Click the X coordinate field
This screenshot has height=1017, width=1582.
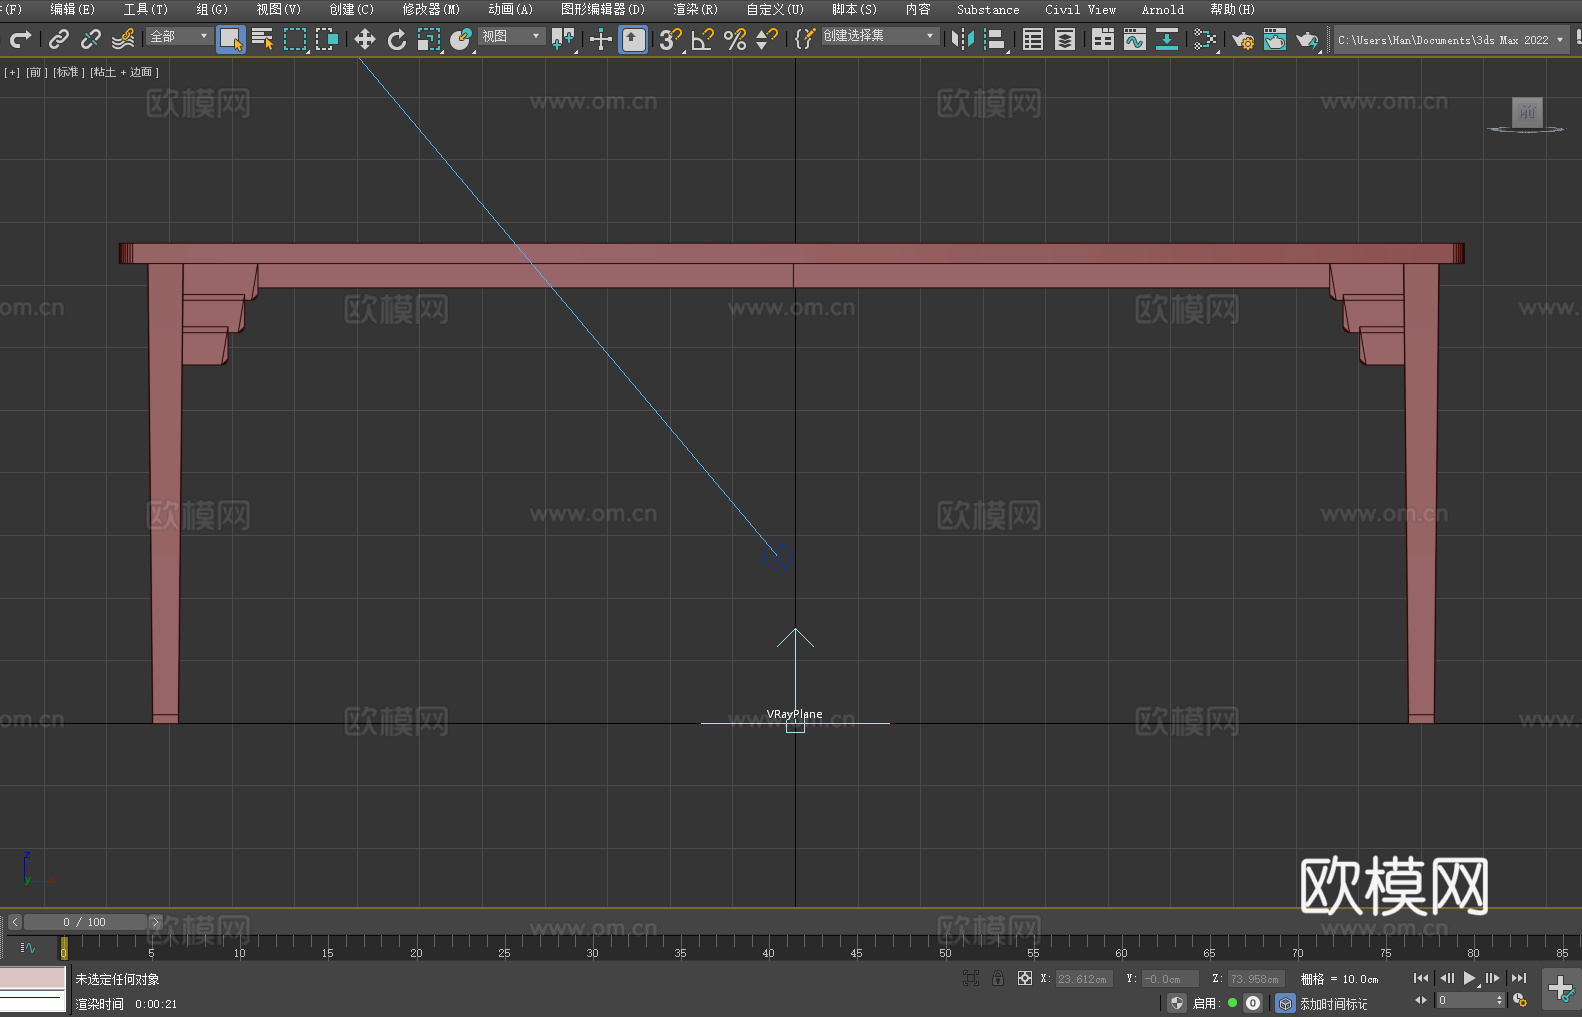tap(1084, 979)
